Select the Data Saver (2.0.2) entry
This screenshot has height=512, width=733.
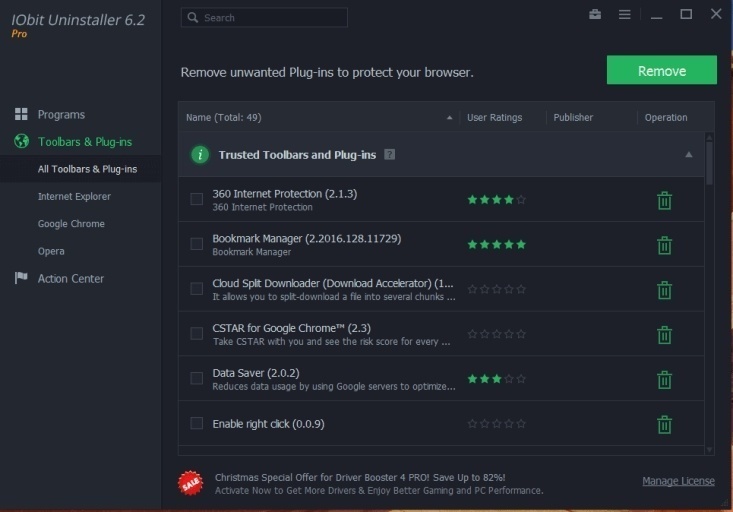256,373
